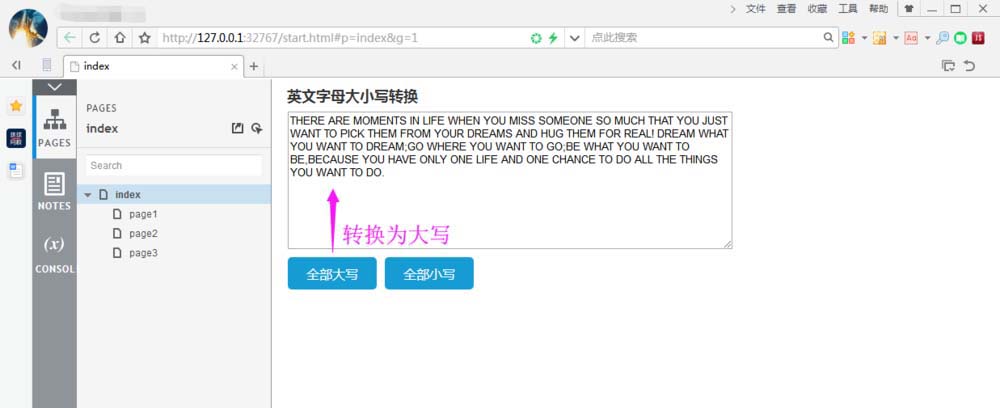Click the browser refresh icon
Screen dimensions: 1000x408
click(x=95, y=38)
